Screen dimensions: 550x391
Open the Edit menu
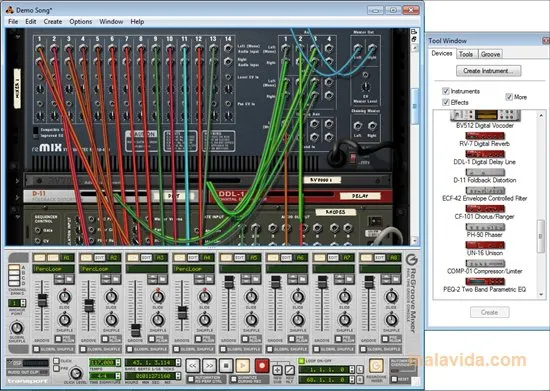click(31, 22)
